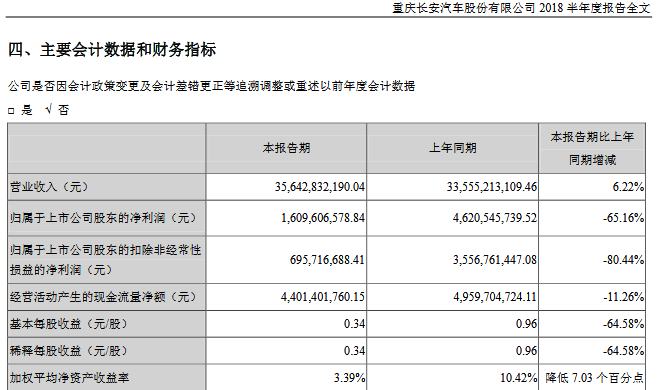This screenshot has width=658, height=390.
Task: Click the row label 稀释每股收益（元/股）
Action: 69,351
